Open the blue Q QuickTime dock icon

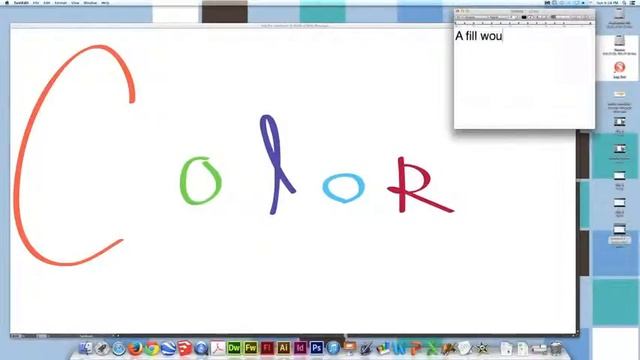tap(201, 348)
